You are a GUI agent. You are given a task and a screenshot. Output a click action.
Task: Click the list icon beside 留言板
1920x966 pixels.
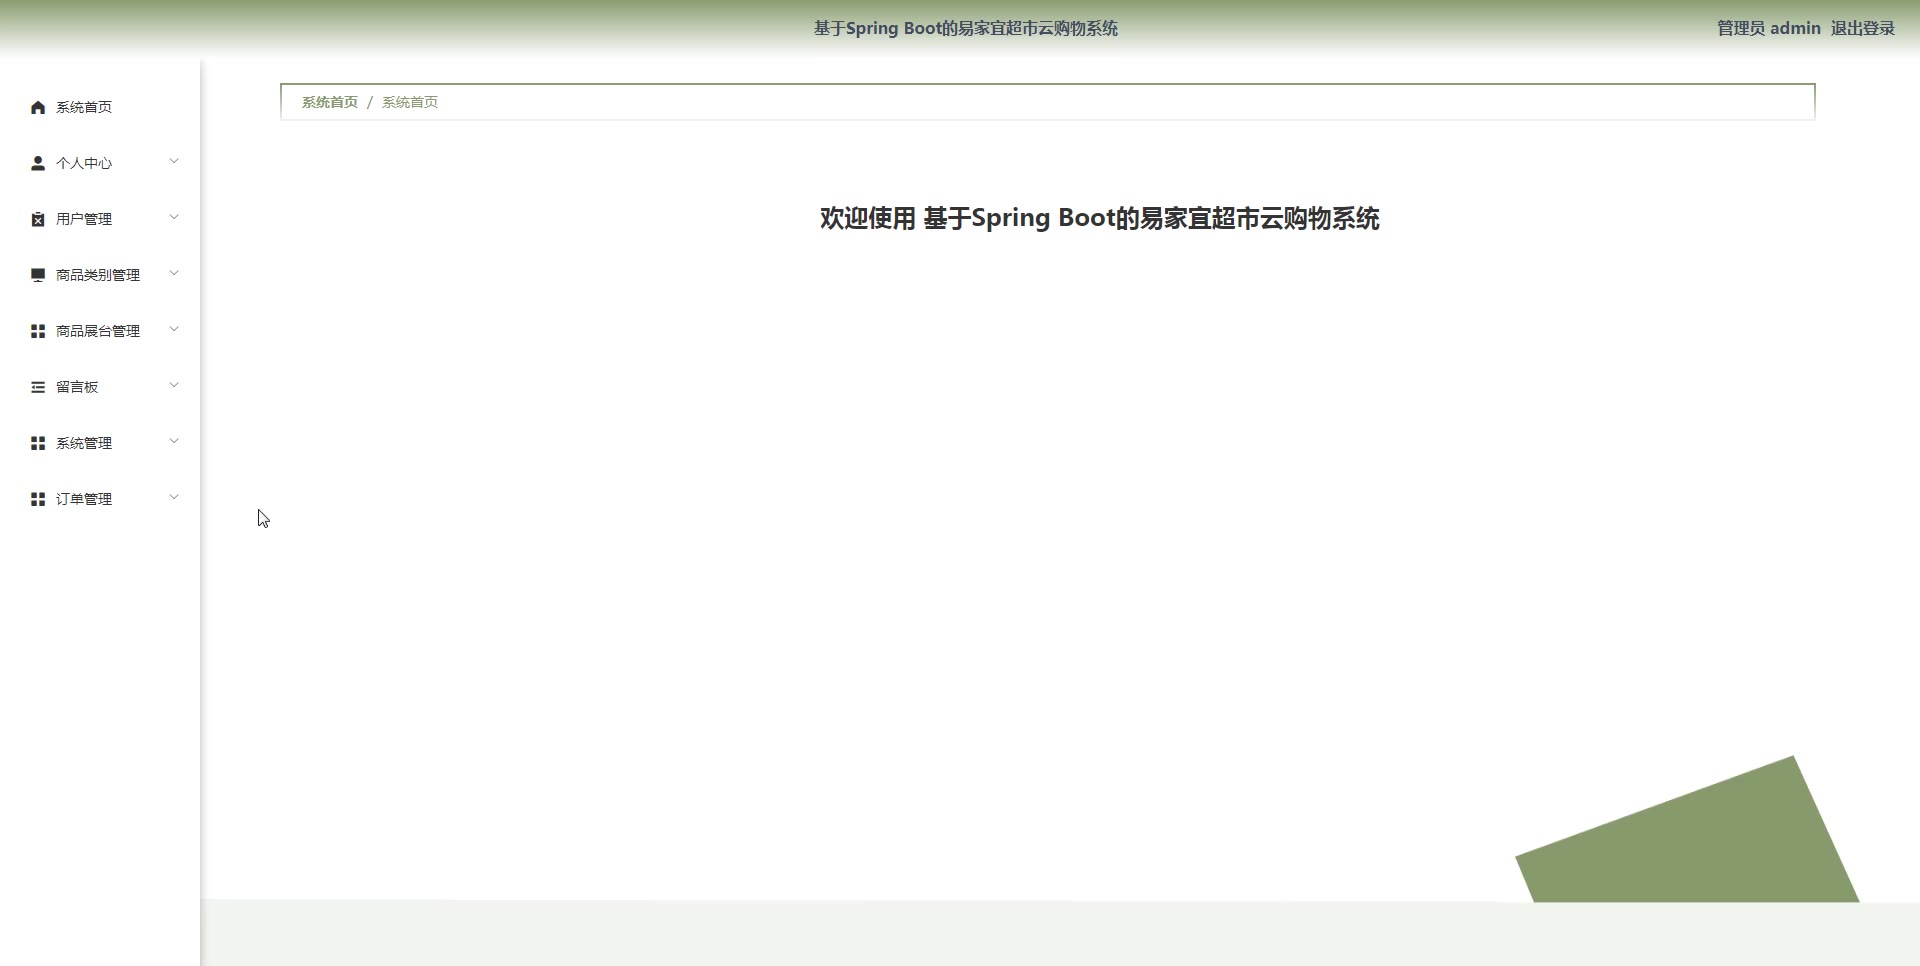tap(38, 387)
